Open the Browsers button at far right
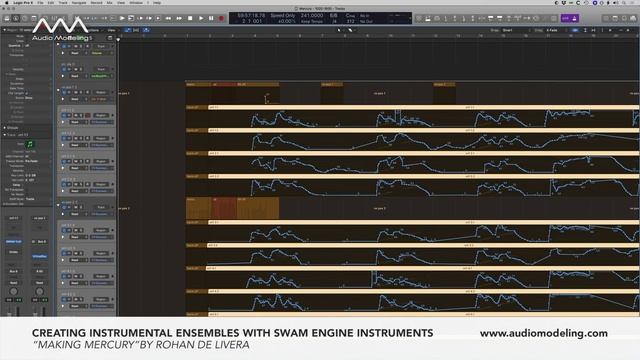This screenshot has width=640, height=360. coord(633,18)
